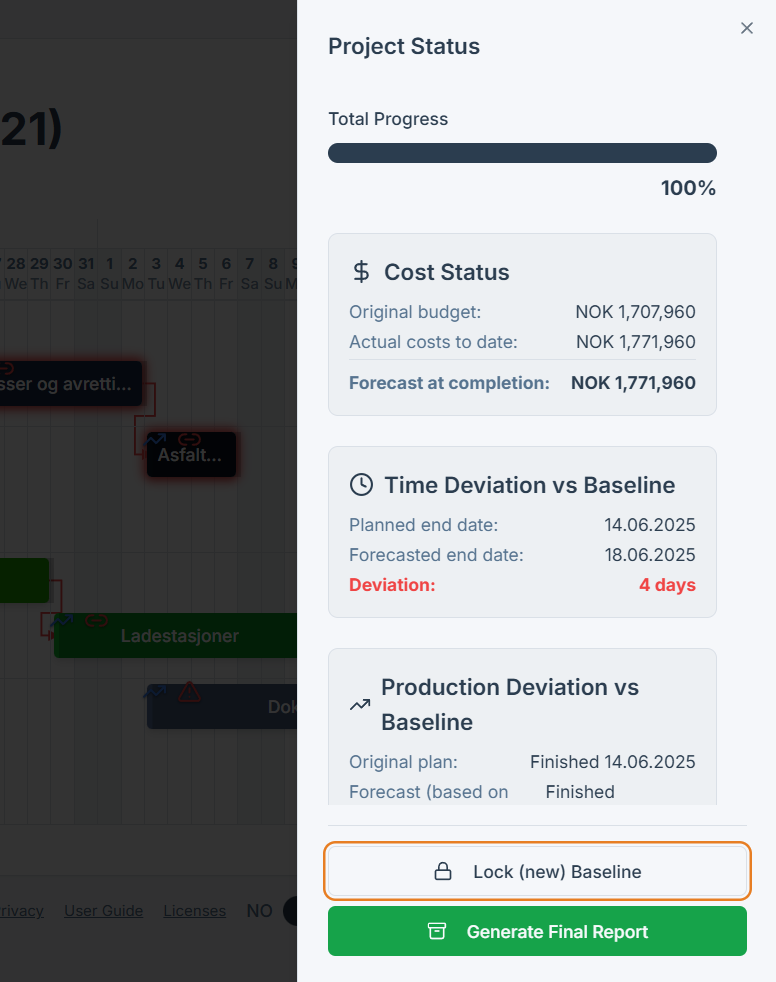Image resolution: width=776 pixels, height=982 pixels.
Task: Open the User Guide link
Action: (103, 911)
